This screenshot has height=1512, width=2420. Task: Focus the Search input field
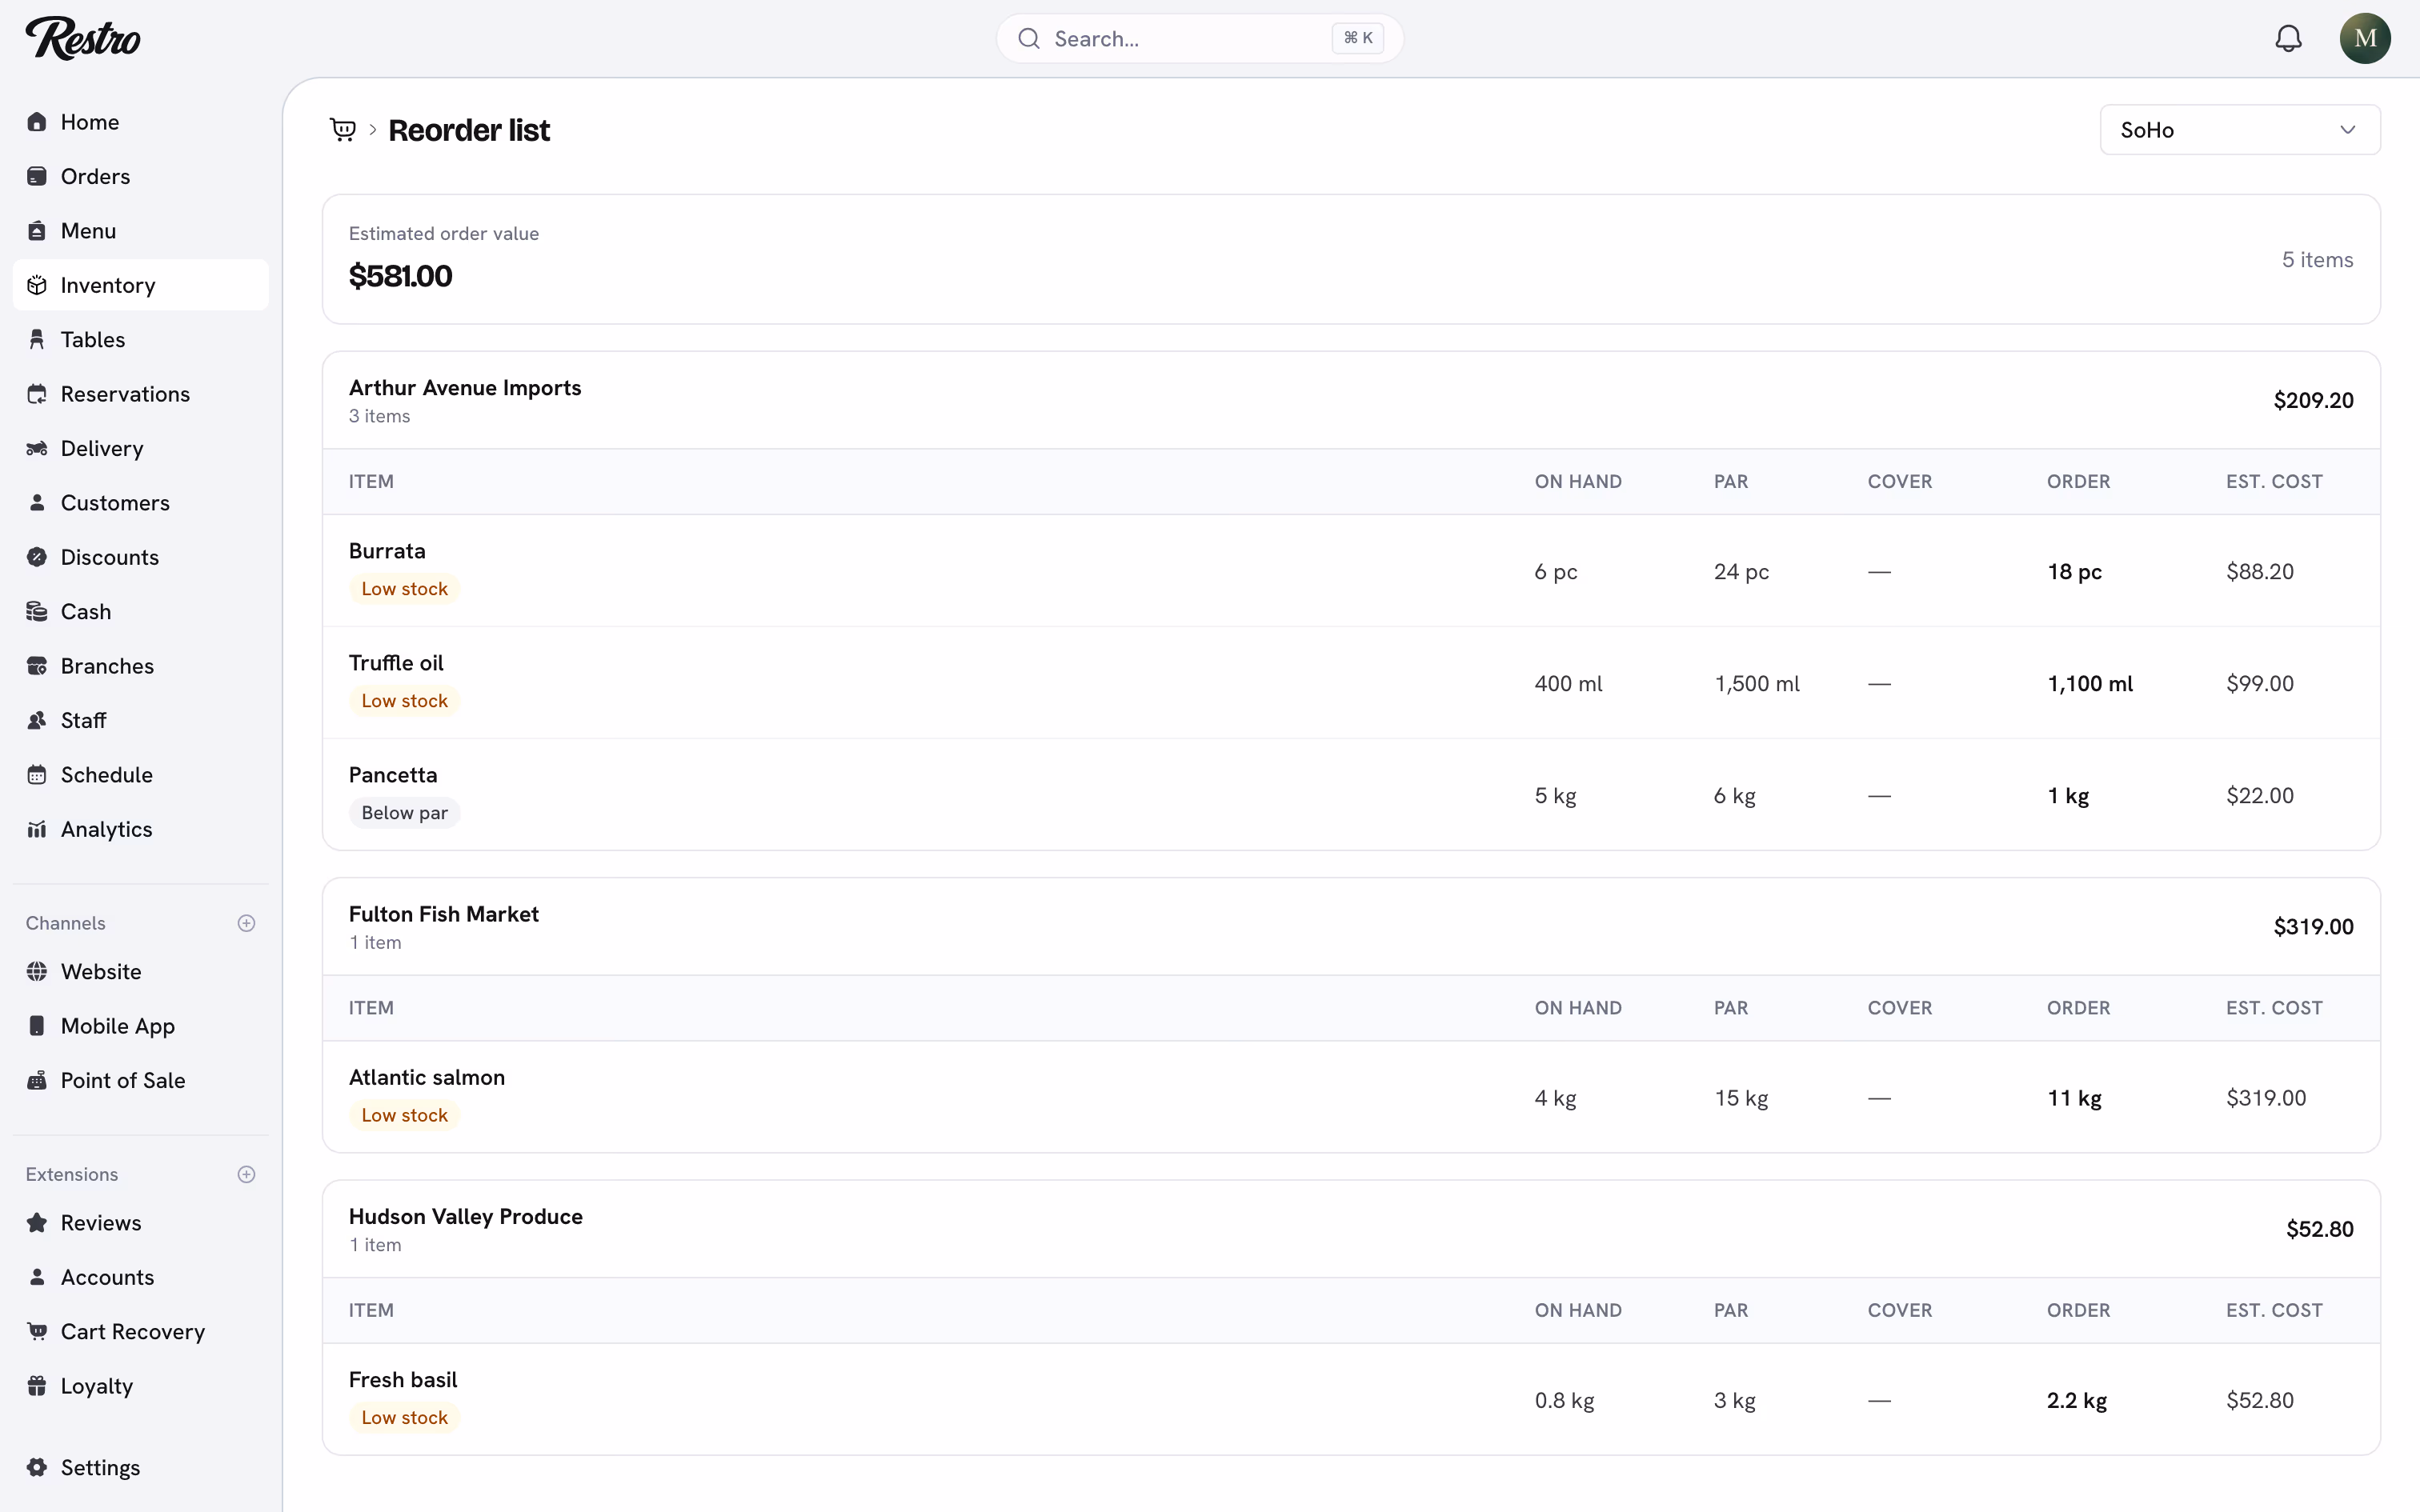pos(1199,39)
